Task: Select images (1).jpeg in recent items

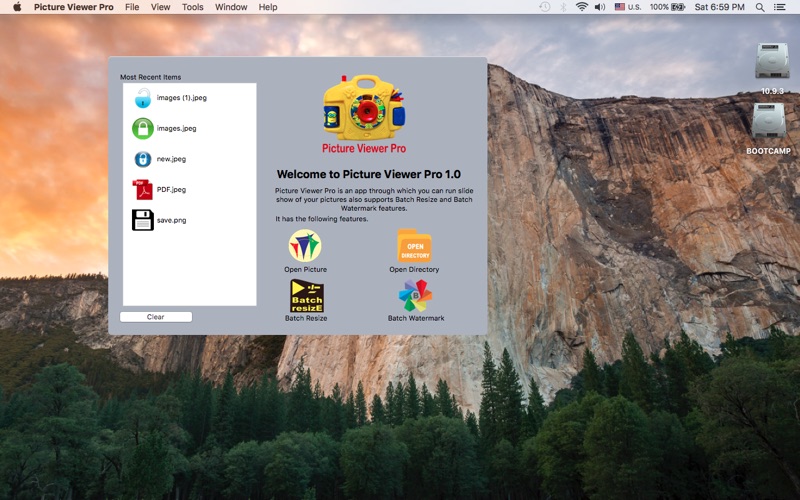Action: point(182,97)
